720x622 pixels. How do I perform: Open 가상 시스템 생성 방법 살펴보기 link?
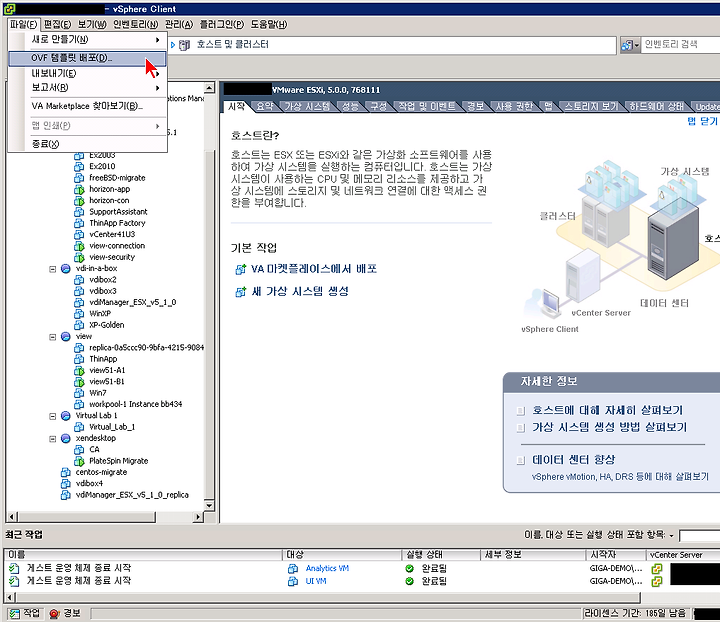609,427
